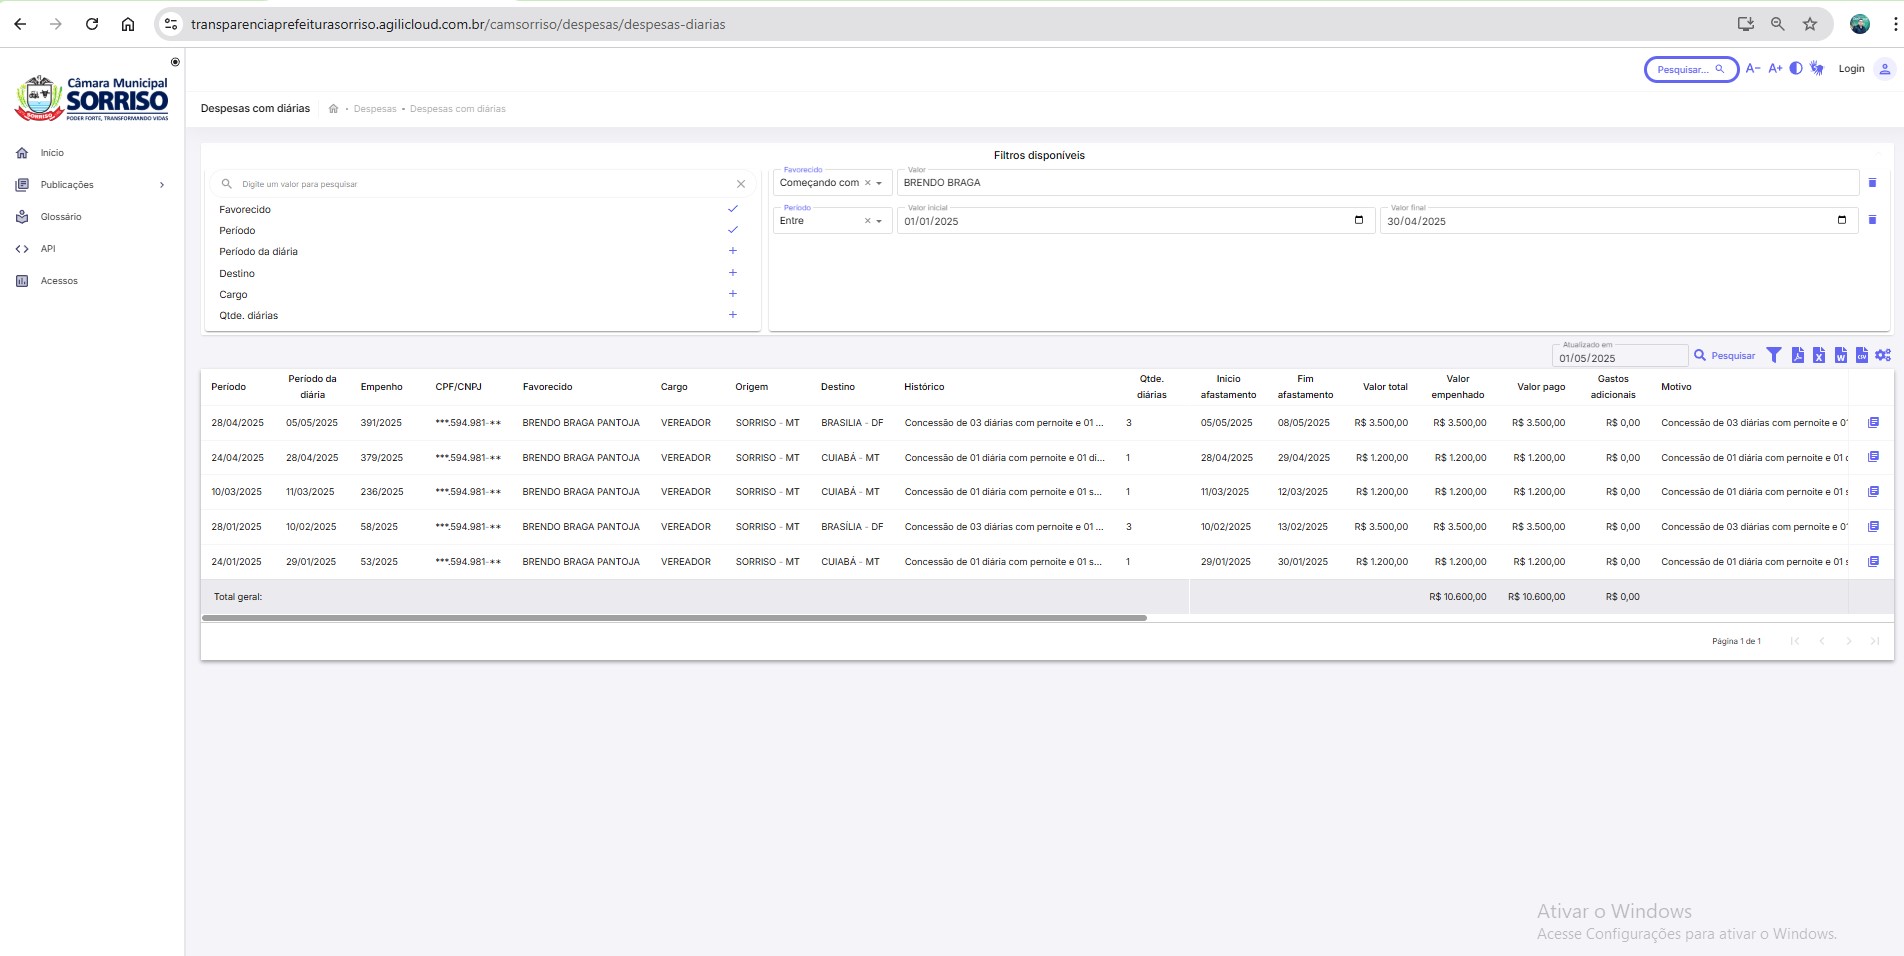Export the table as PDF
The image size is (1904, 956).
tap(1797, 355)
